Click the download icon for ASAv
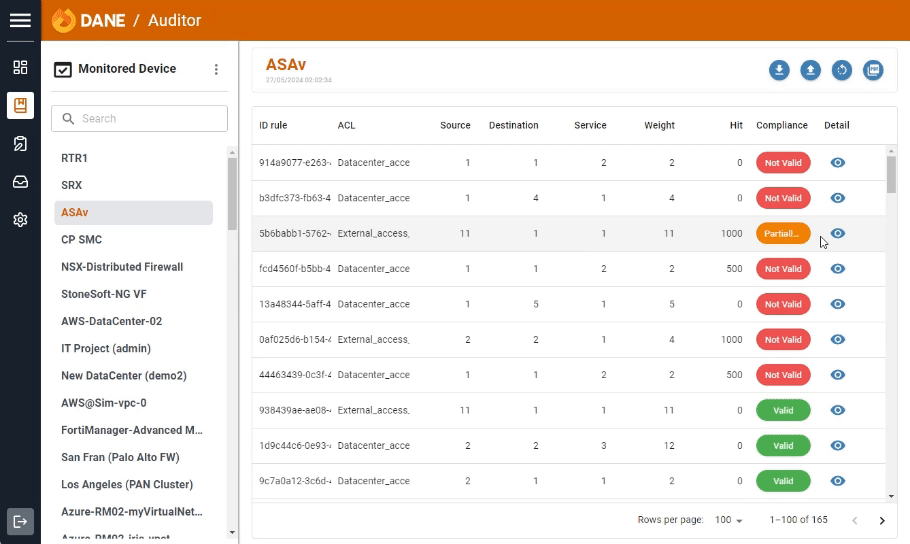Screen dimensions: 910x544 point(779,70)
